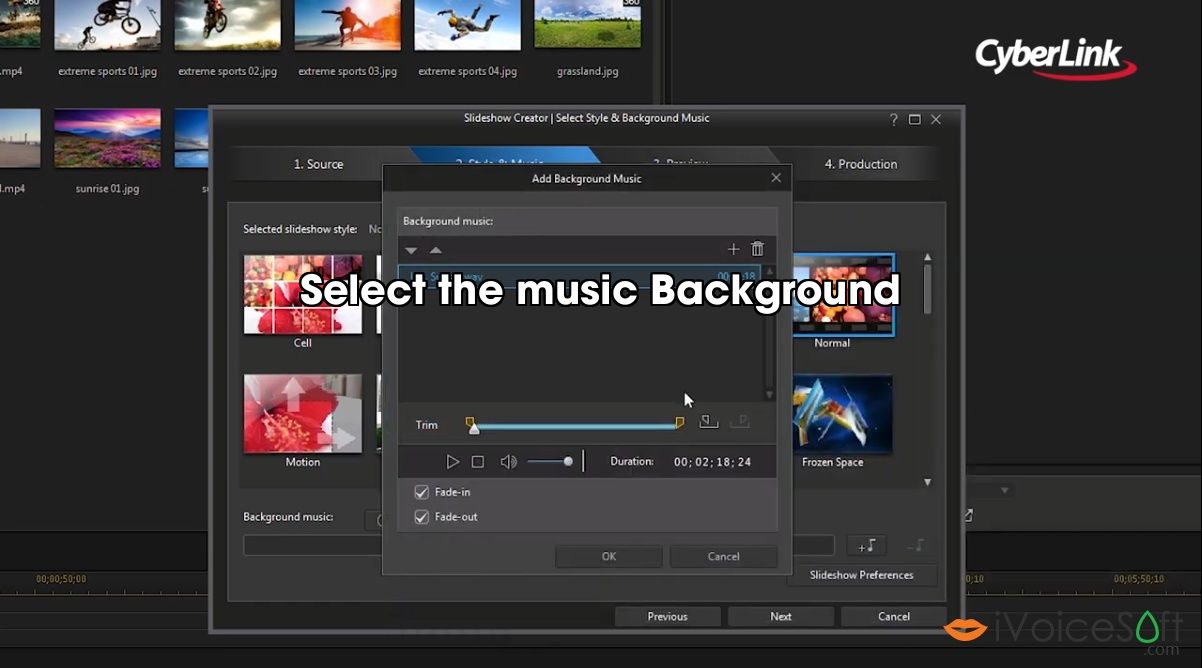Open help in the Slideshow Creator window

(x=893, y=119)
